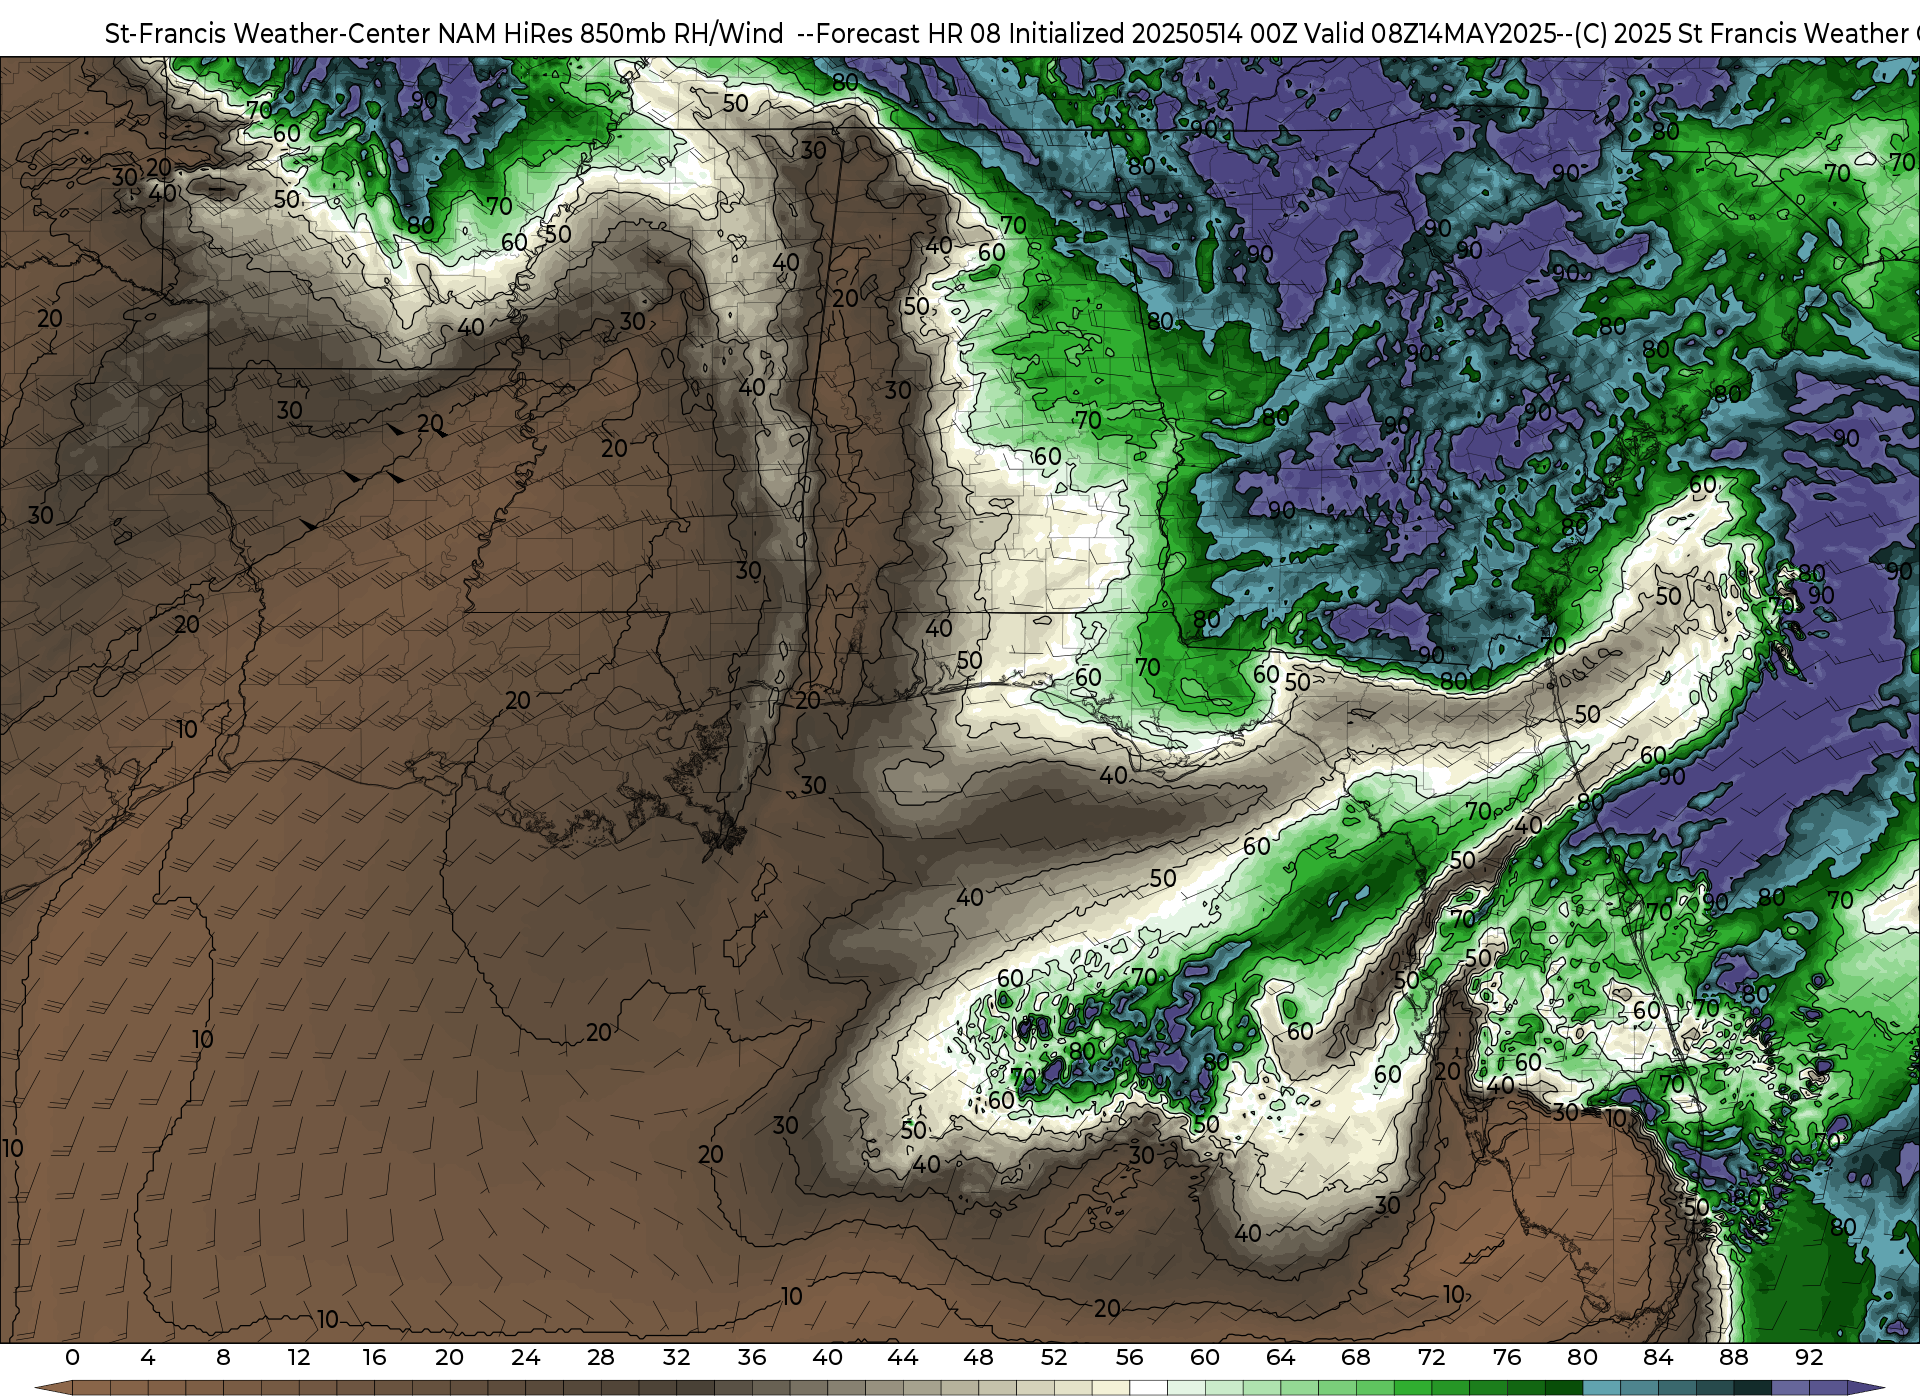Click the color bar label '20'
Screen dimensions: 1920x1400
pyautogui.click(x=450, y=1358)
